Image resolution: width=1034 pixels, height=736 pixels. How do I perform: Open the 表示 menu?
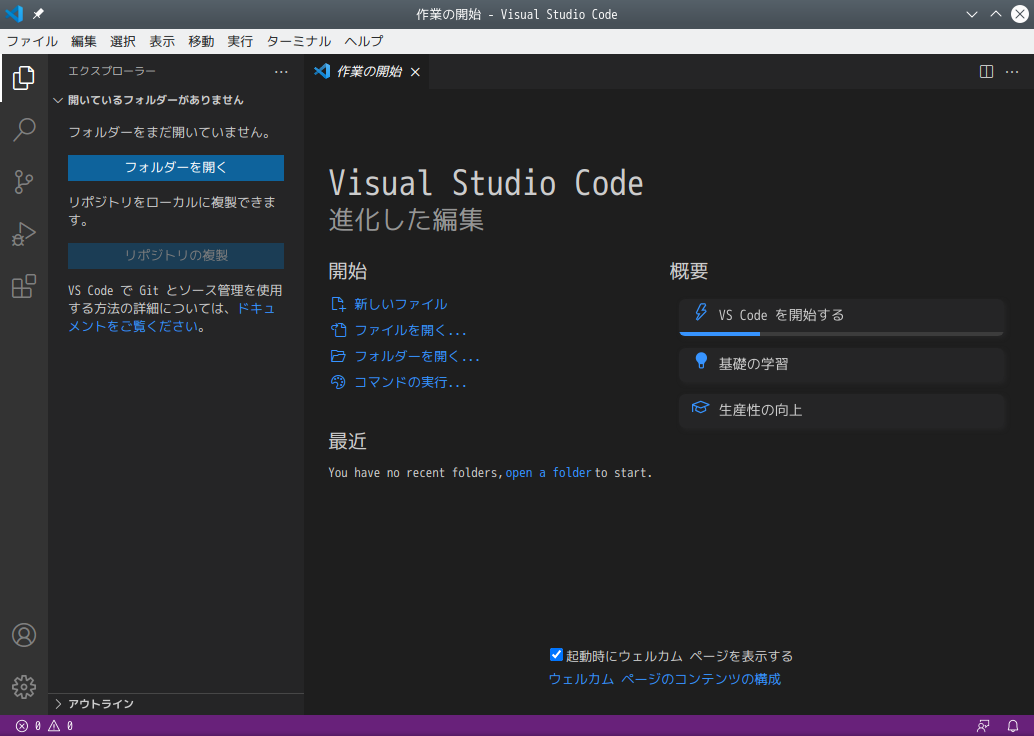coord(162,42)
